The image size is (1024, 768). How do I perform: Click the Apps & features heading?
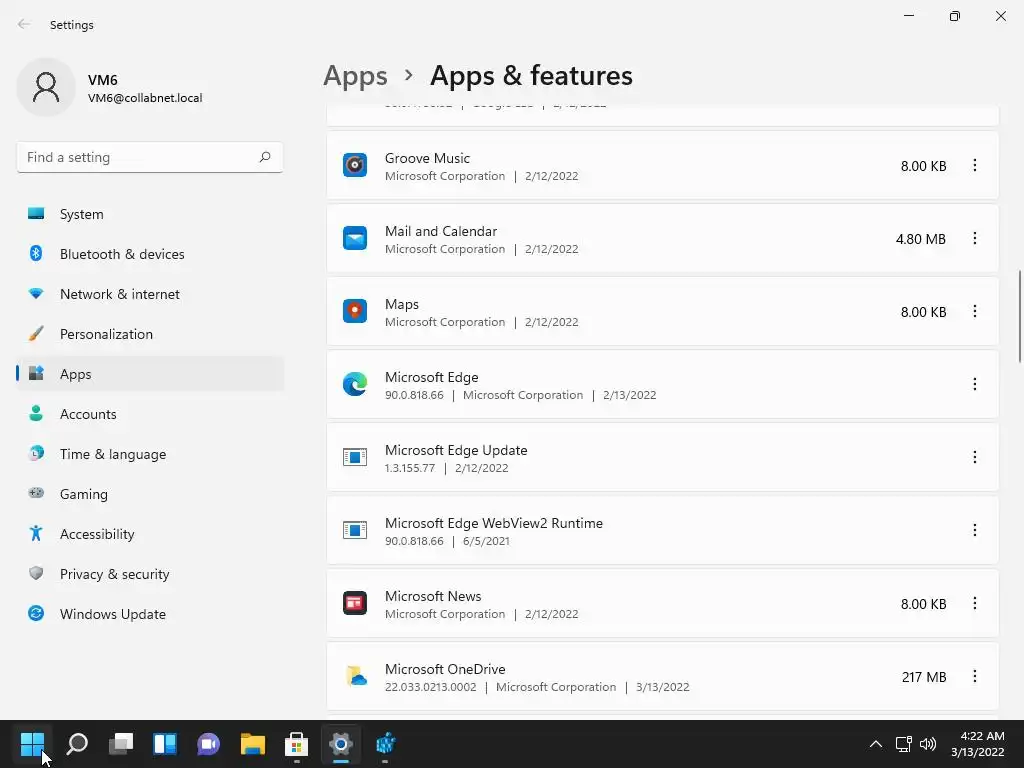tap(531, 76)
